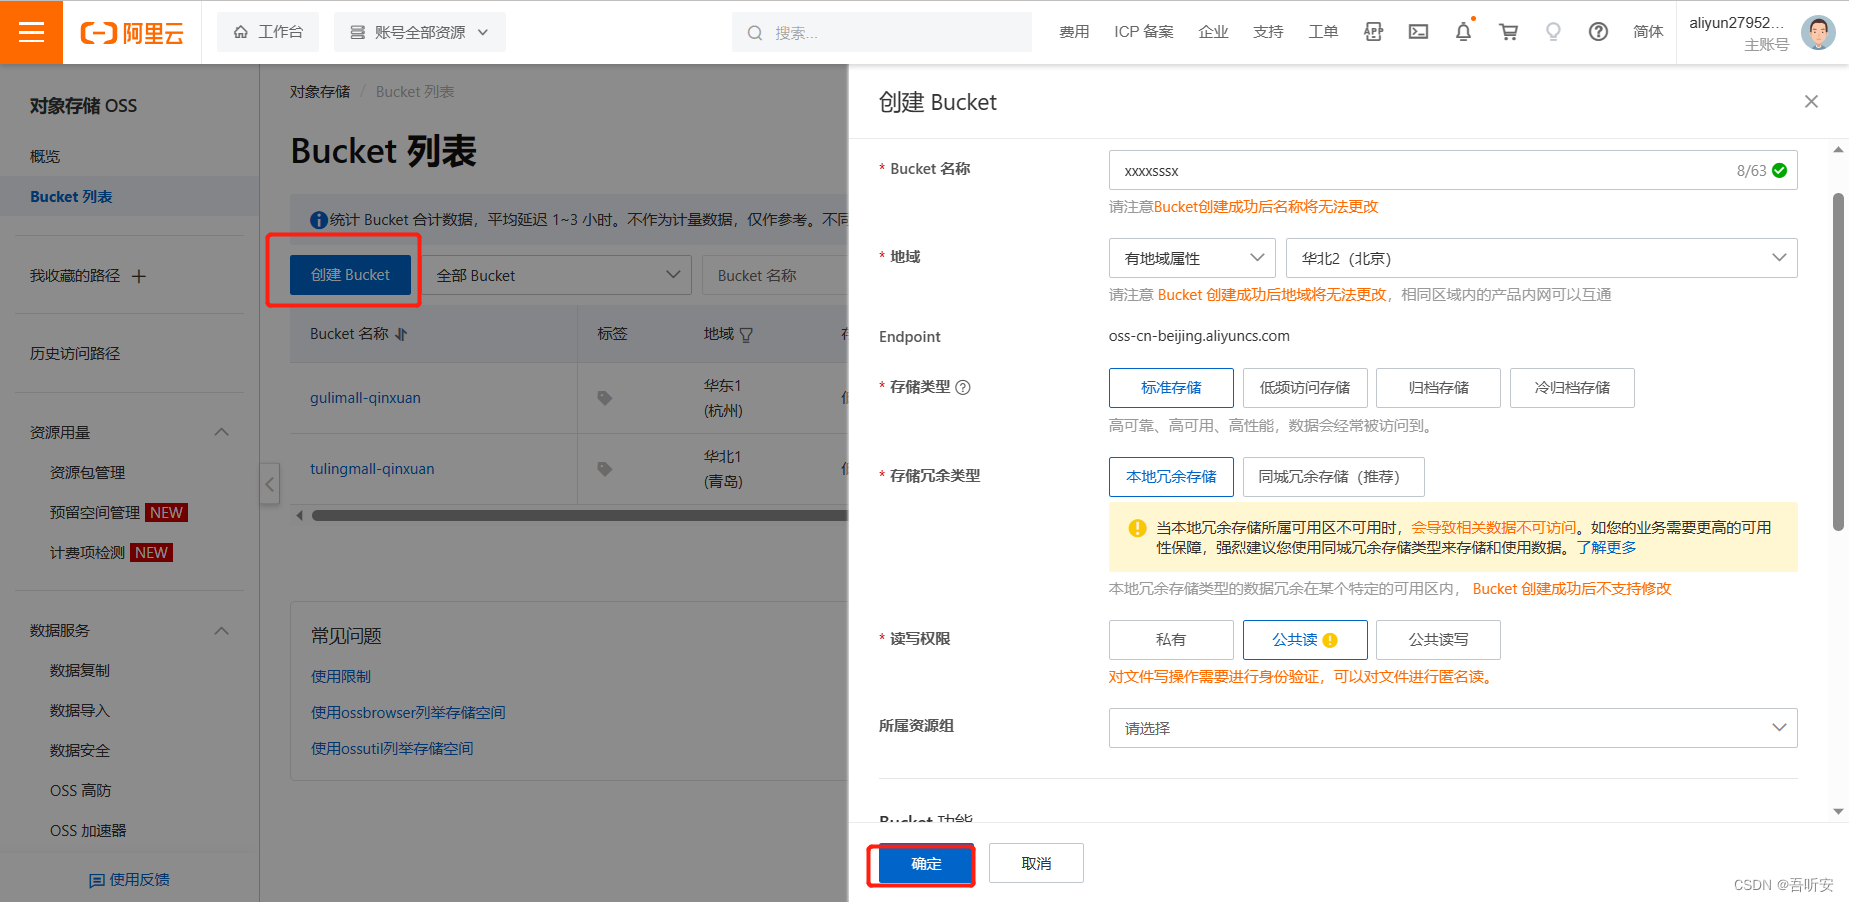Click 了解更多 link in warning
This screenshot has height=902, width=1849.
[x=1607, y=548]
